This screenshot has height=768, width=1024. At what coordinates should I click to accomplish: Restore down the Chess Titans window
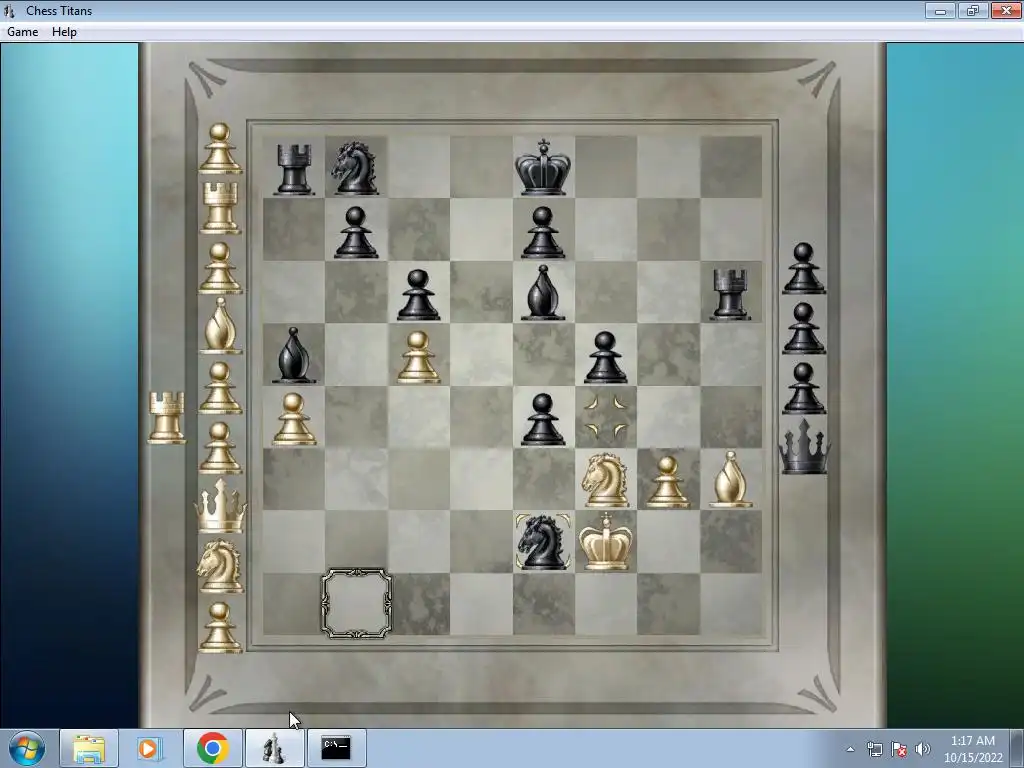(972, 10)
